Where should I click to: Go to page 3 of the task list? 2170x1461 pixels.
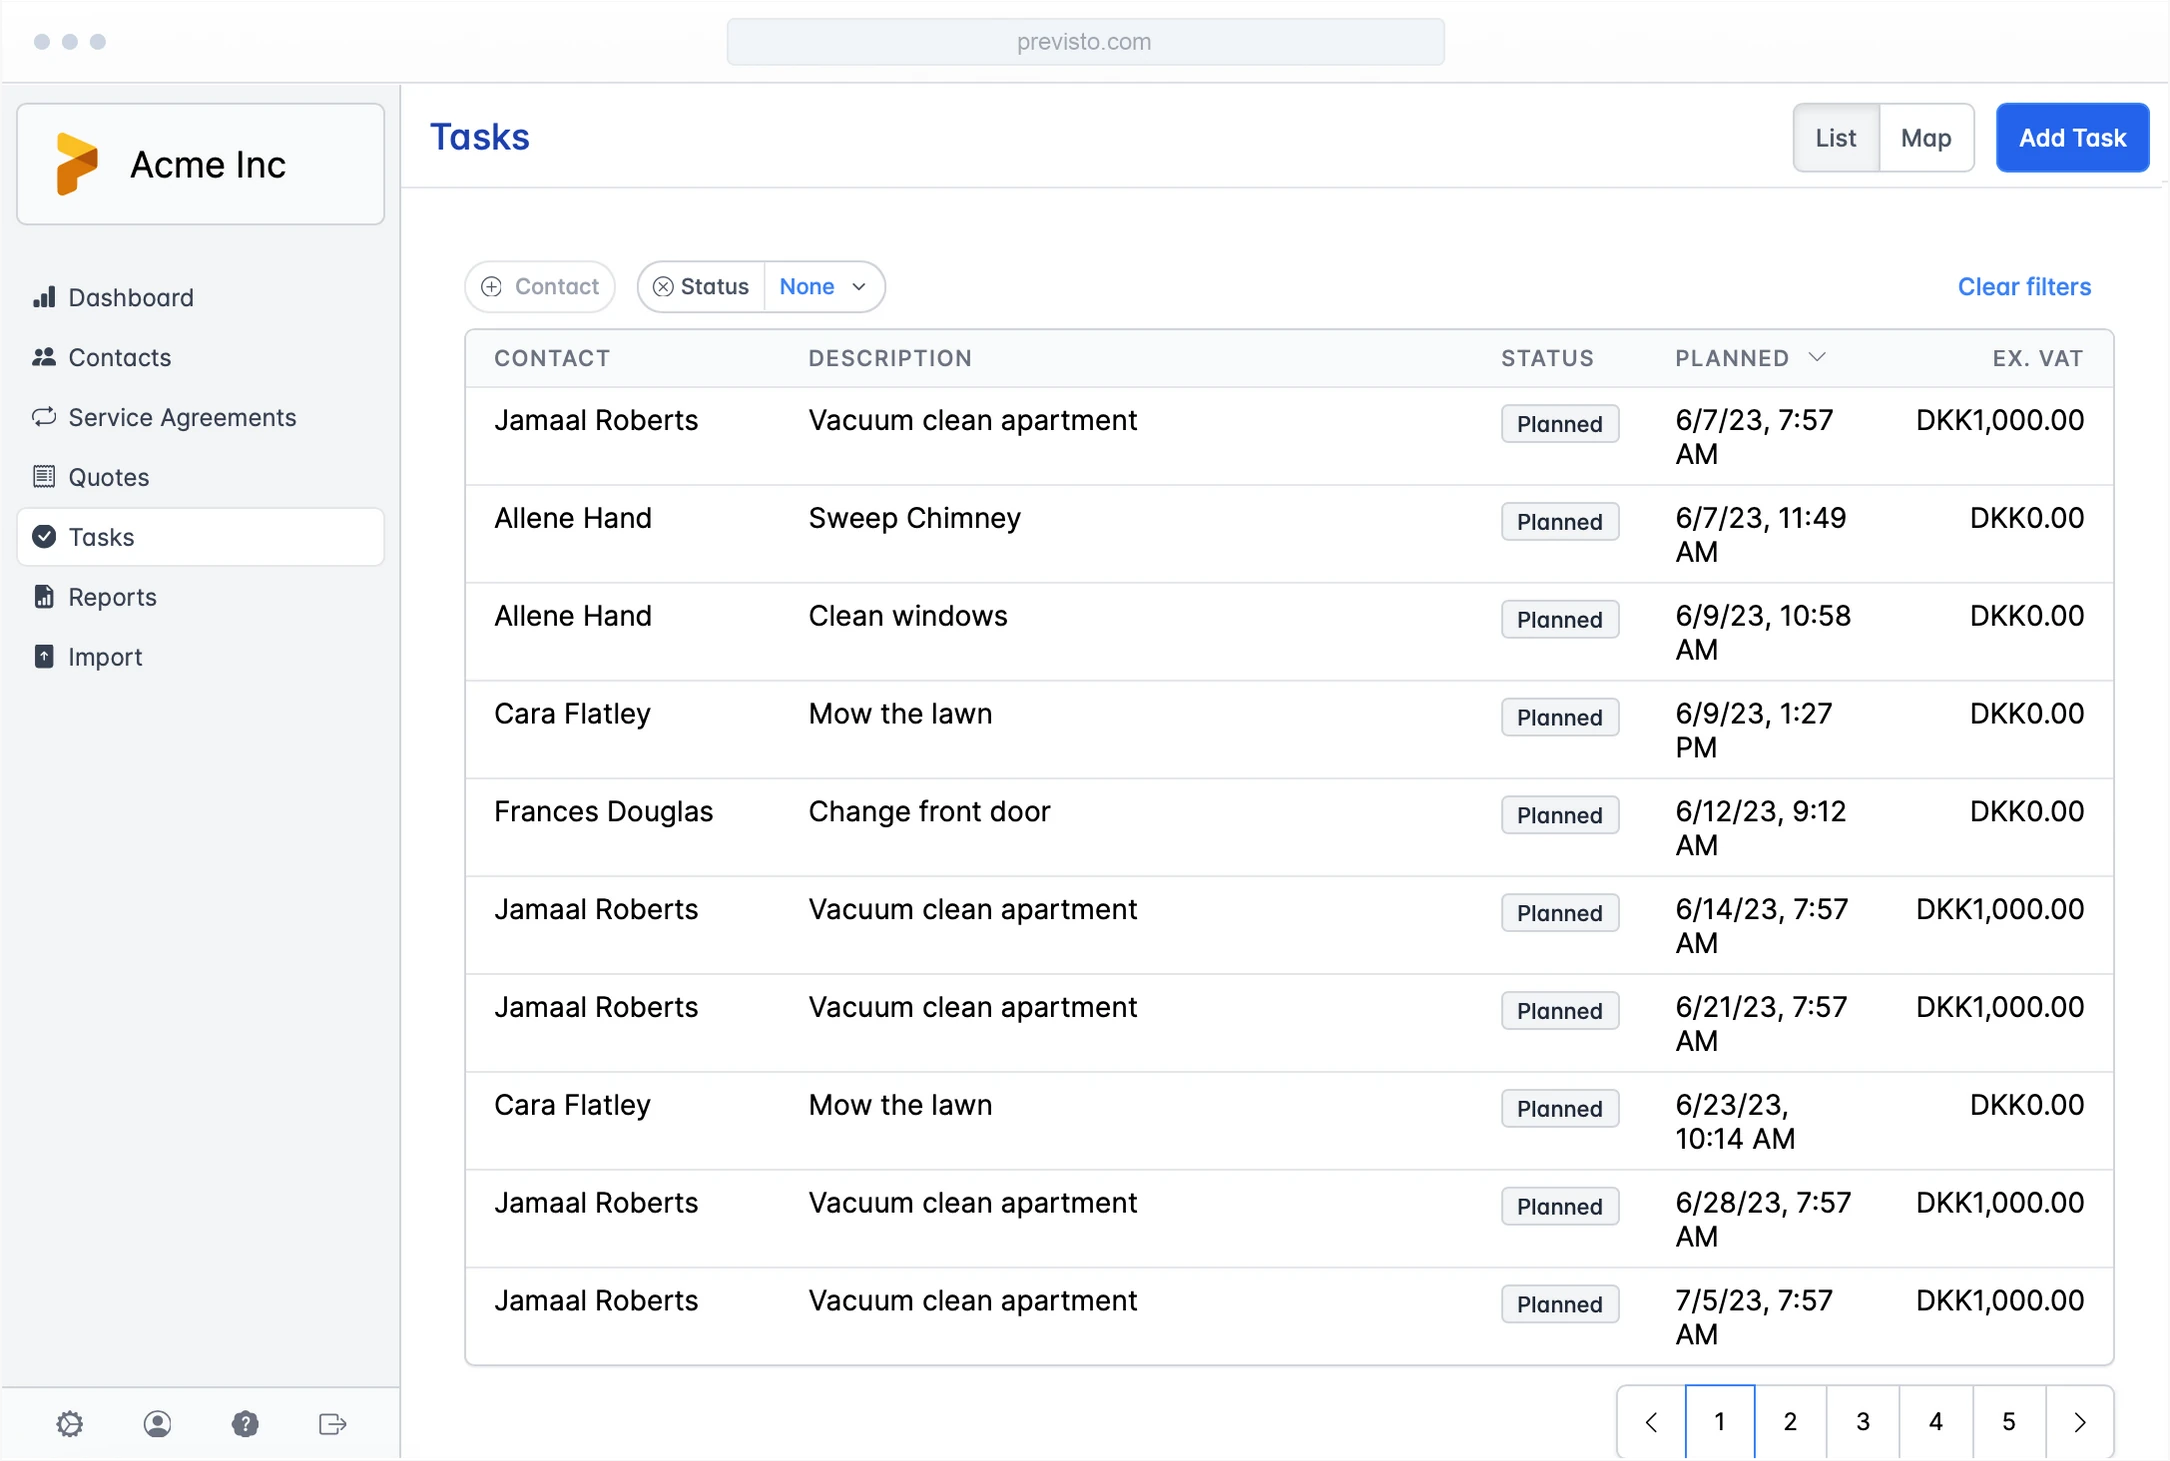point(1862,1421)
